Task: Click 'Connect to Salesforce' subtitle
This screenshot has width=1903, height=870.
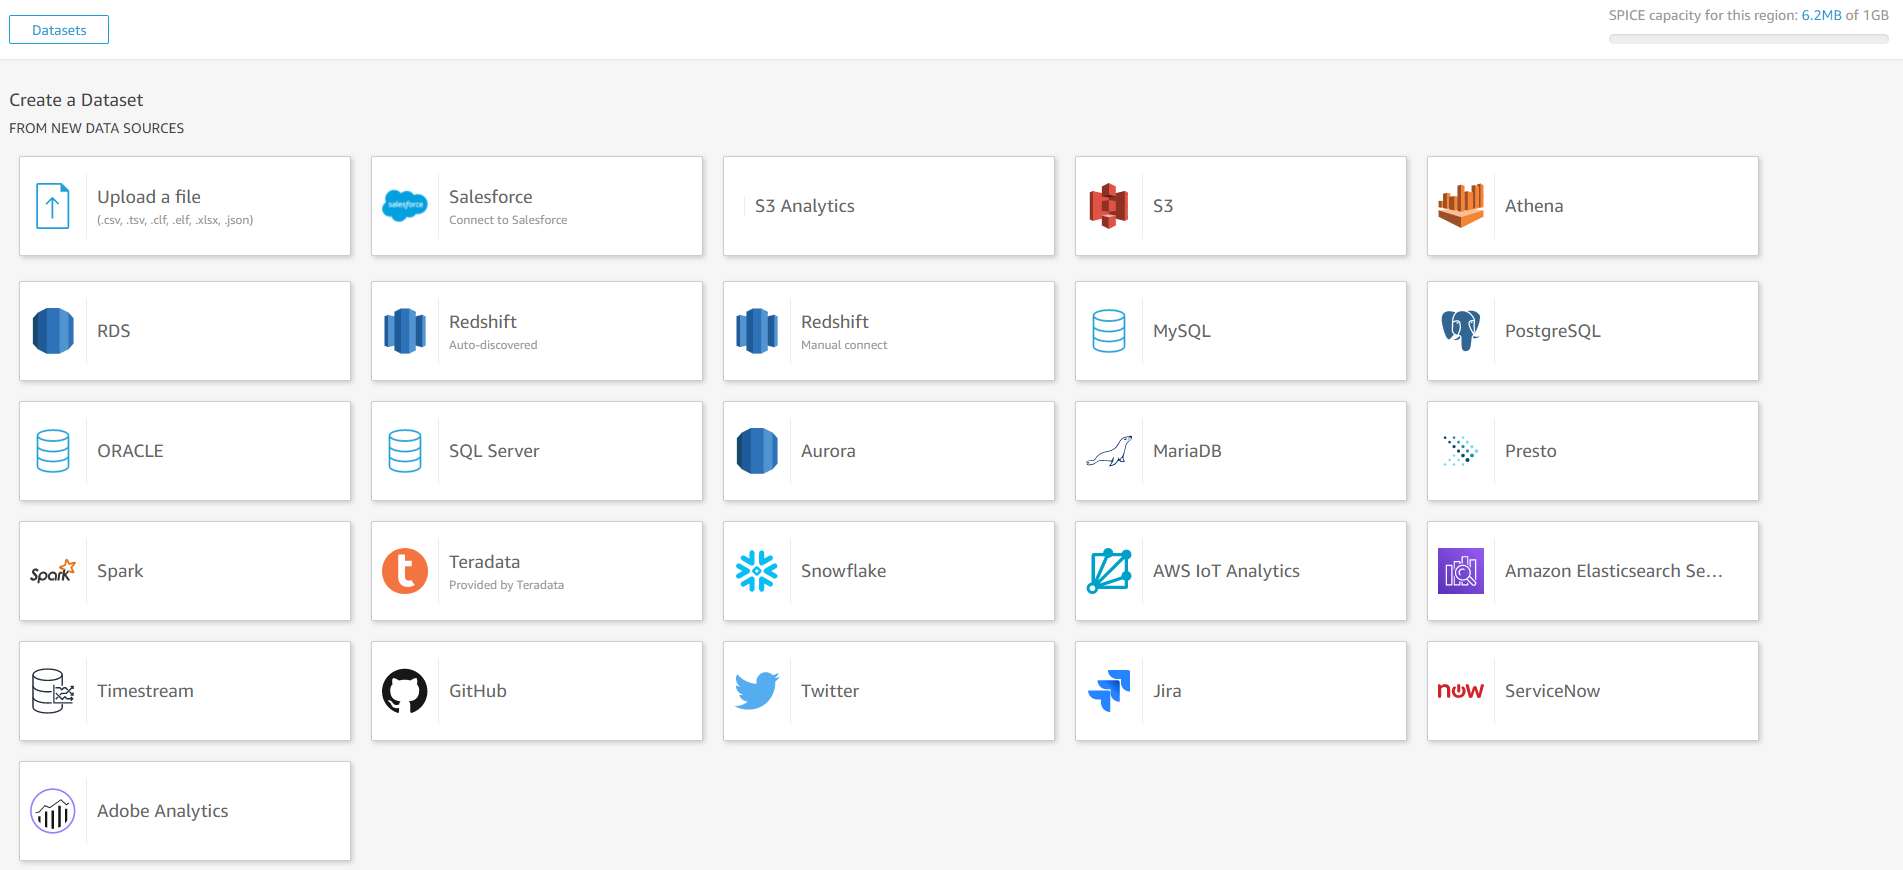Action: (508, 220)
